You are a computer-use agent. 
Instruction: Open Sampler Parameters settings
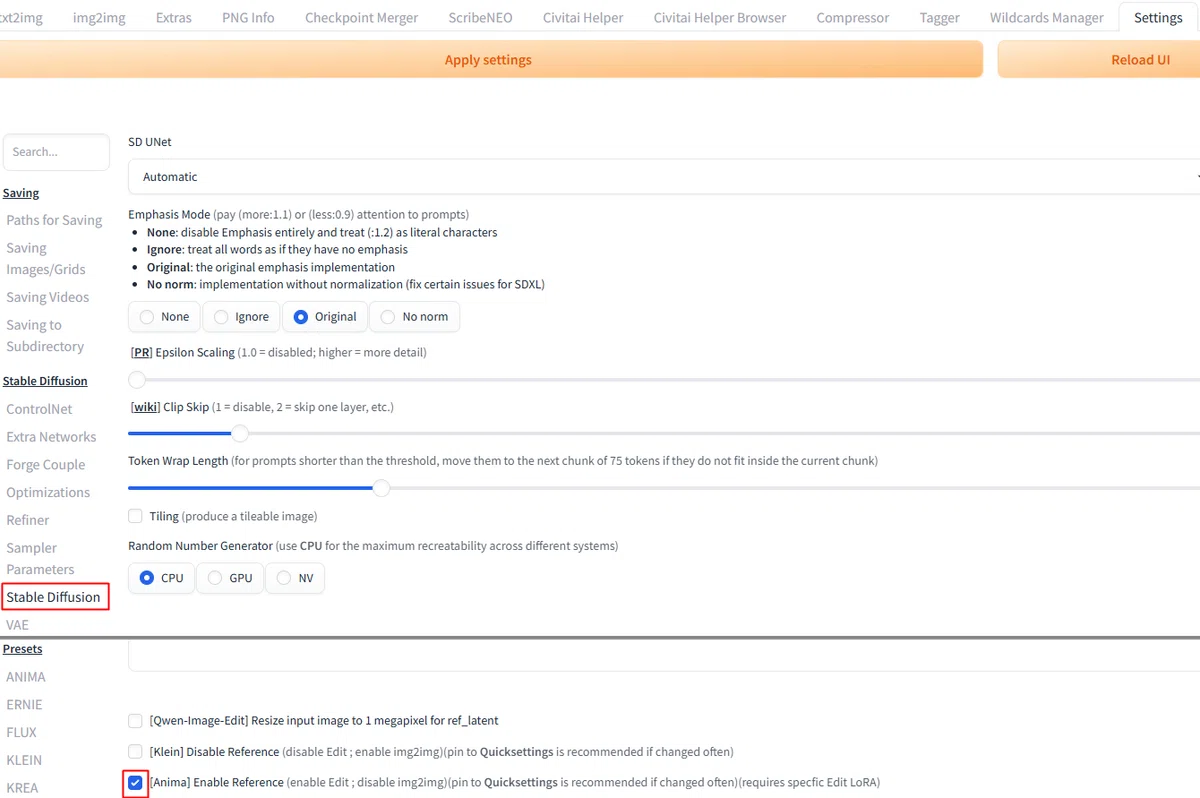click(x=40, y=558)
